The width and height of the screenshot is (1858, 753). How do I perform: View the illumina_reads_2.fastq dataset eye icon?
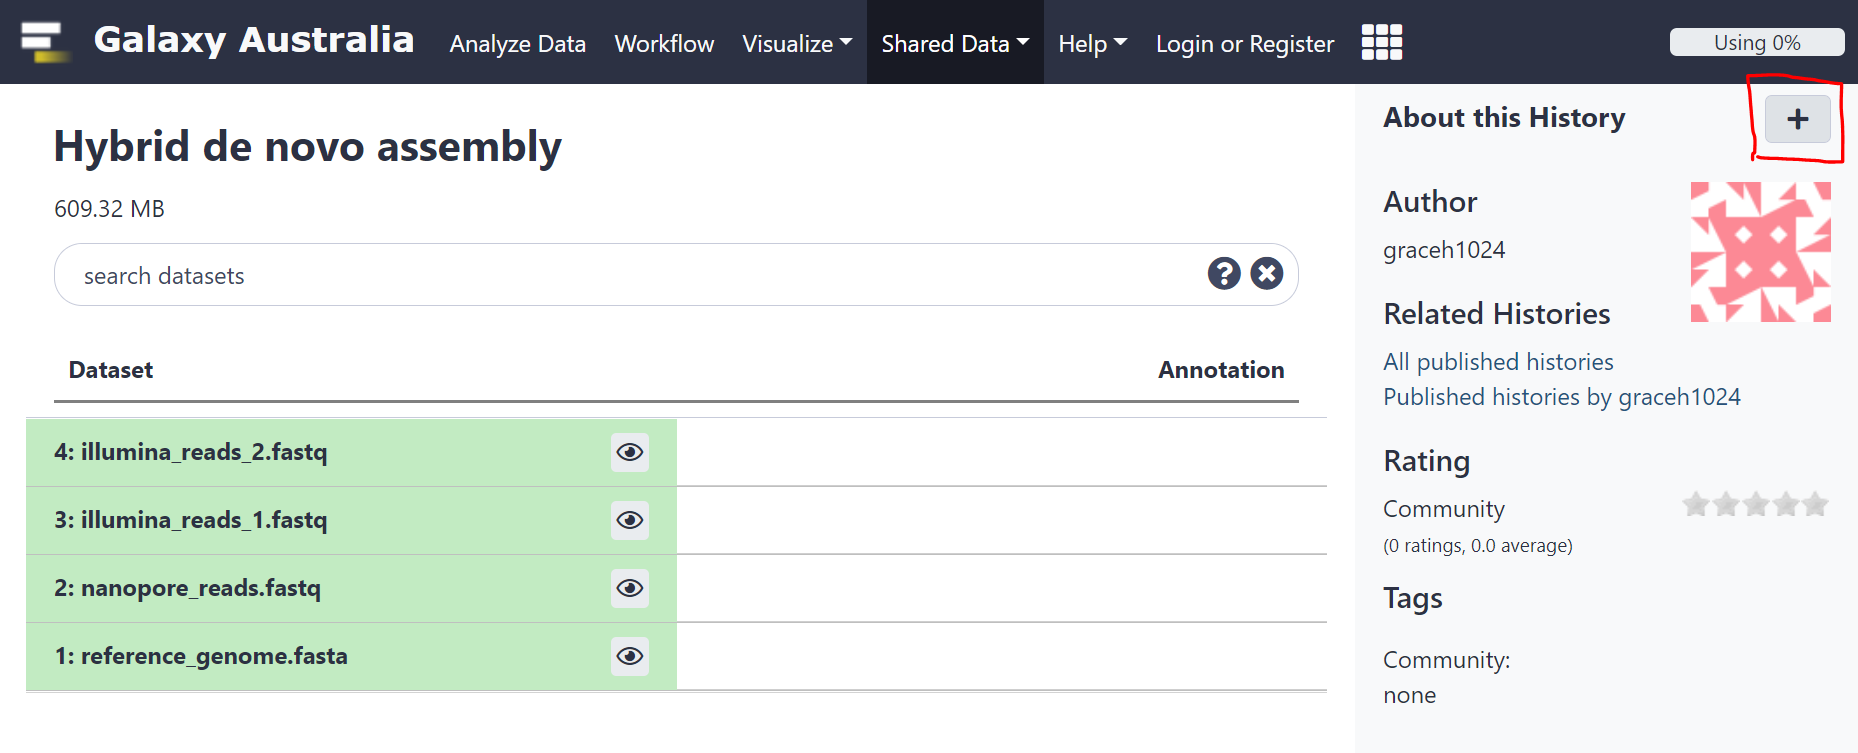630,453
